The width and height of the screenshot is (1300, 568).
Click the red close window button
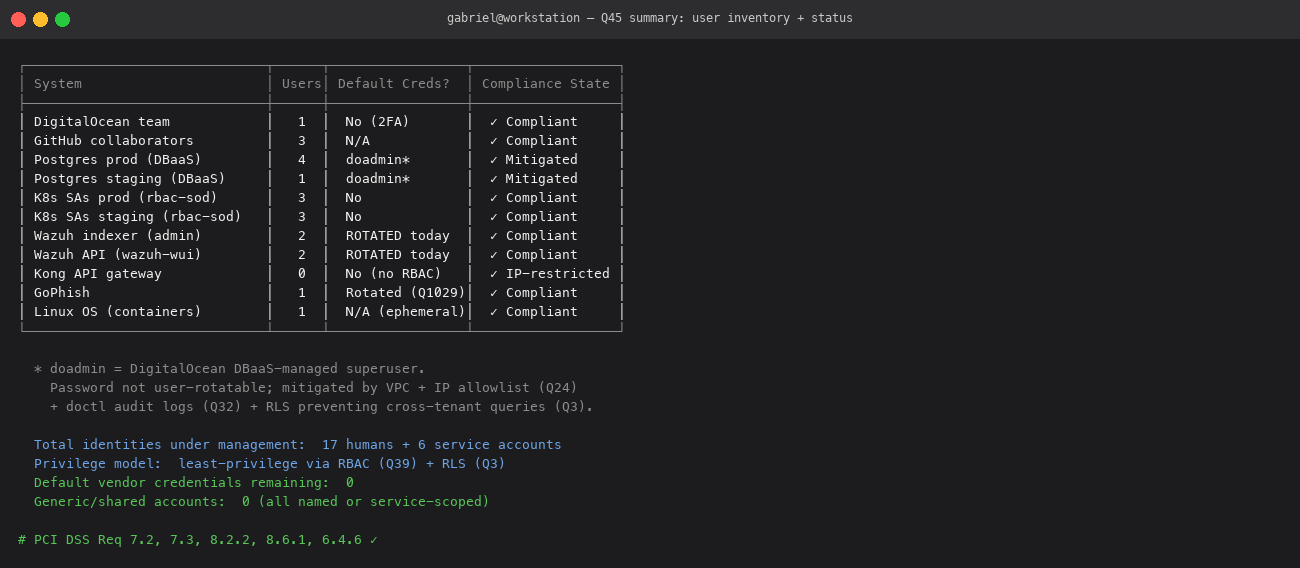coord(18,19)
